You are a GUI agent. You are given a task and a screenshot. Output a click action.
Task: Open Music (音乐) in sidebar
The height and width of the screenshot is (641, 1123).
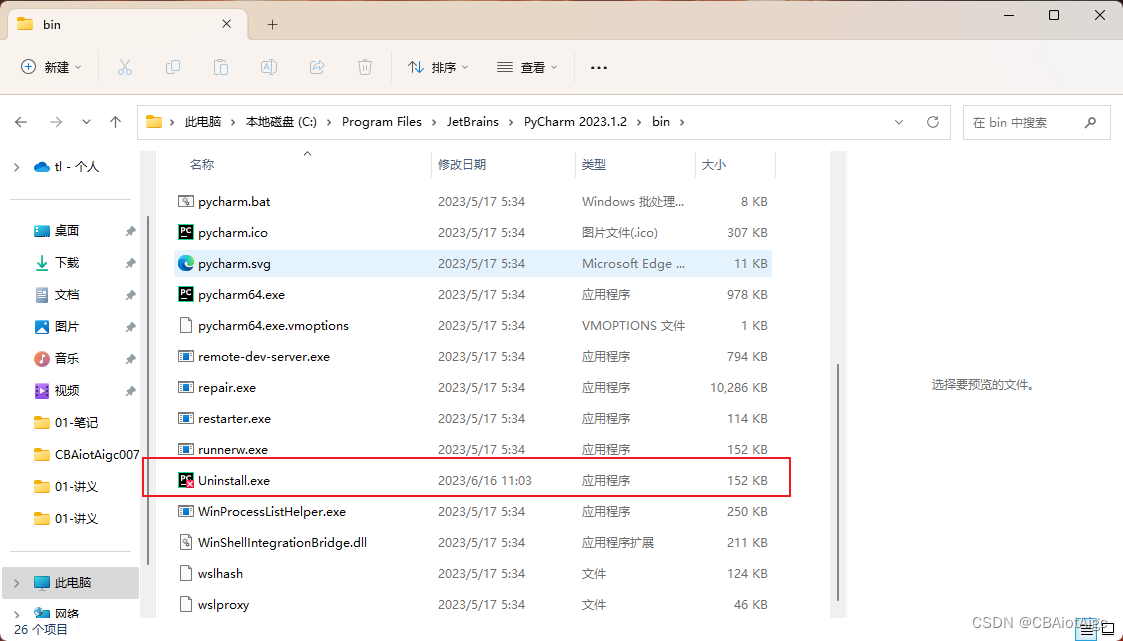(67, 358)
